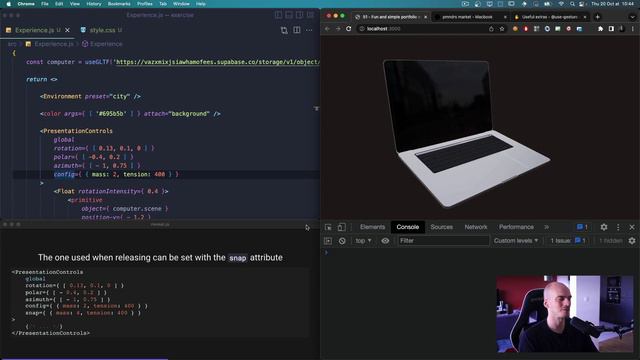The image size is (640, 360).
Task: Click the src breadcrumb segment
Action: click(x=12, y=44)
